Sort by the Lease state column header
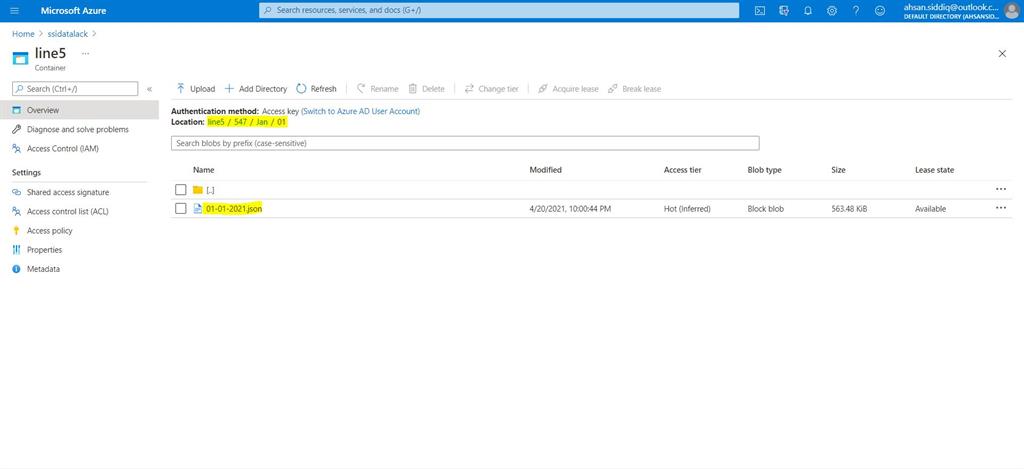 935,170
